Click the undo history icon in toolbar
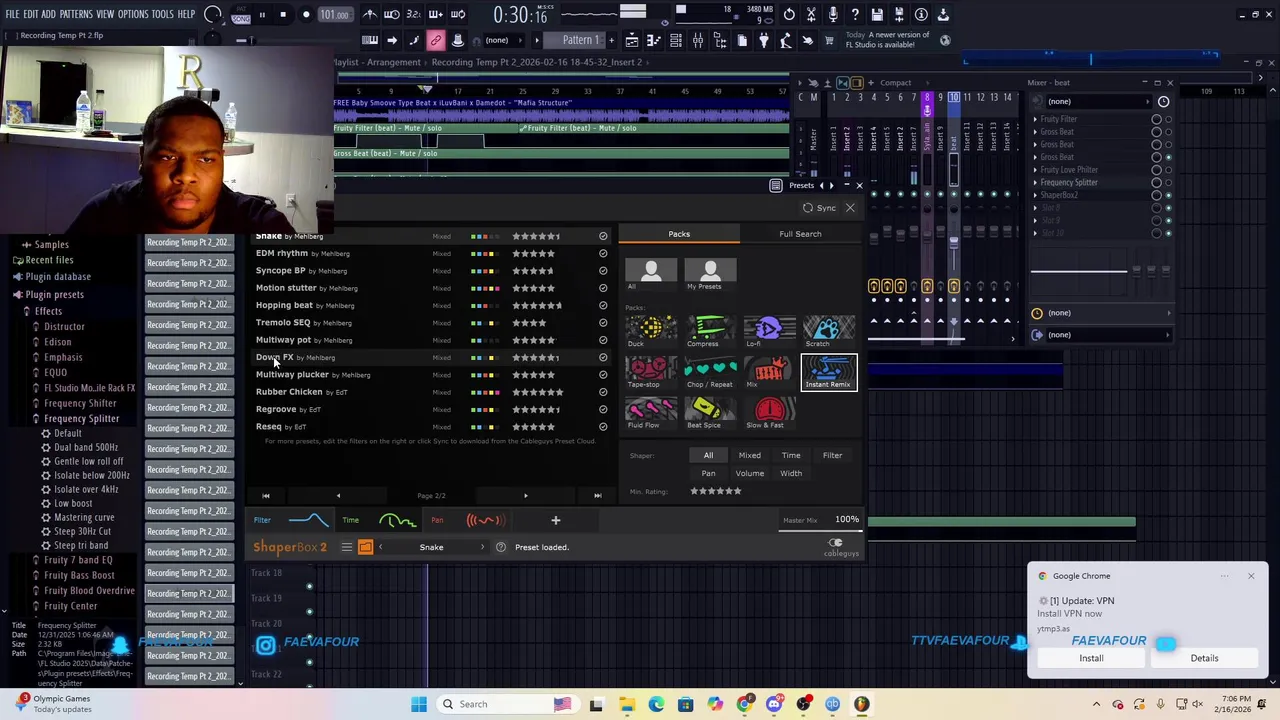 (789, 14)
